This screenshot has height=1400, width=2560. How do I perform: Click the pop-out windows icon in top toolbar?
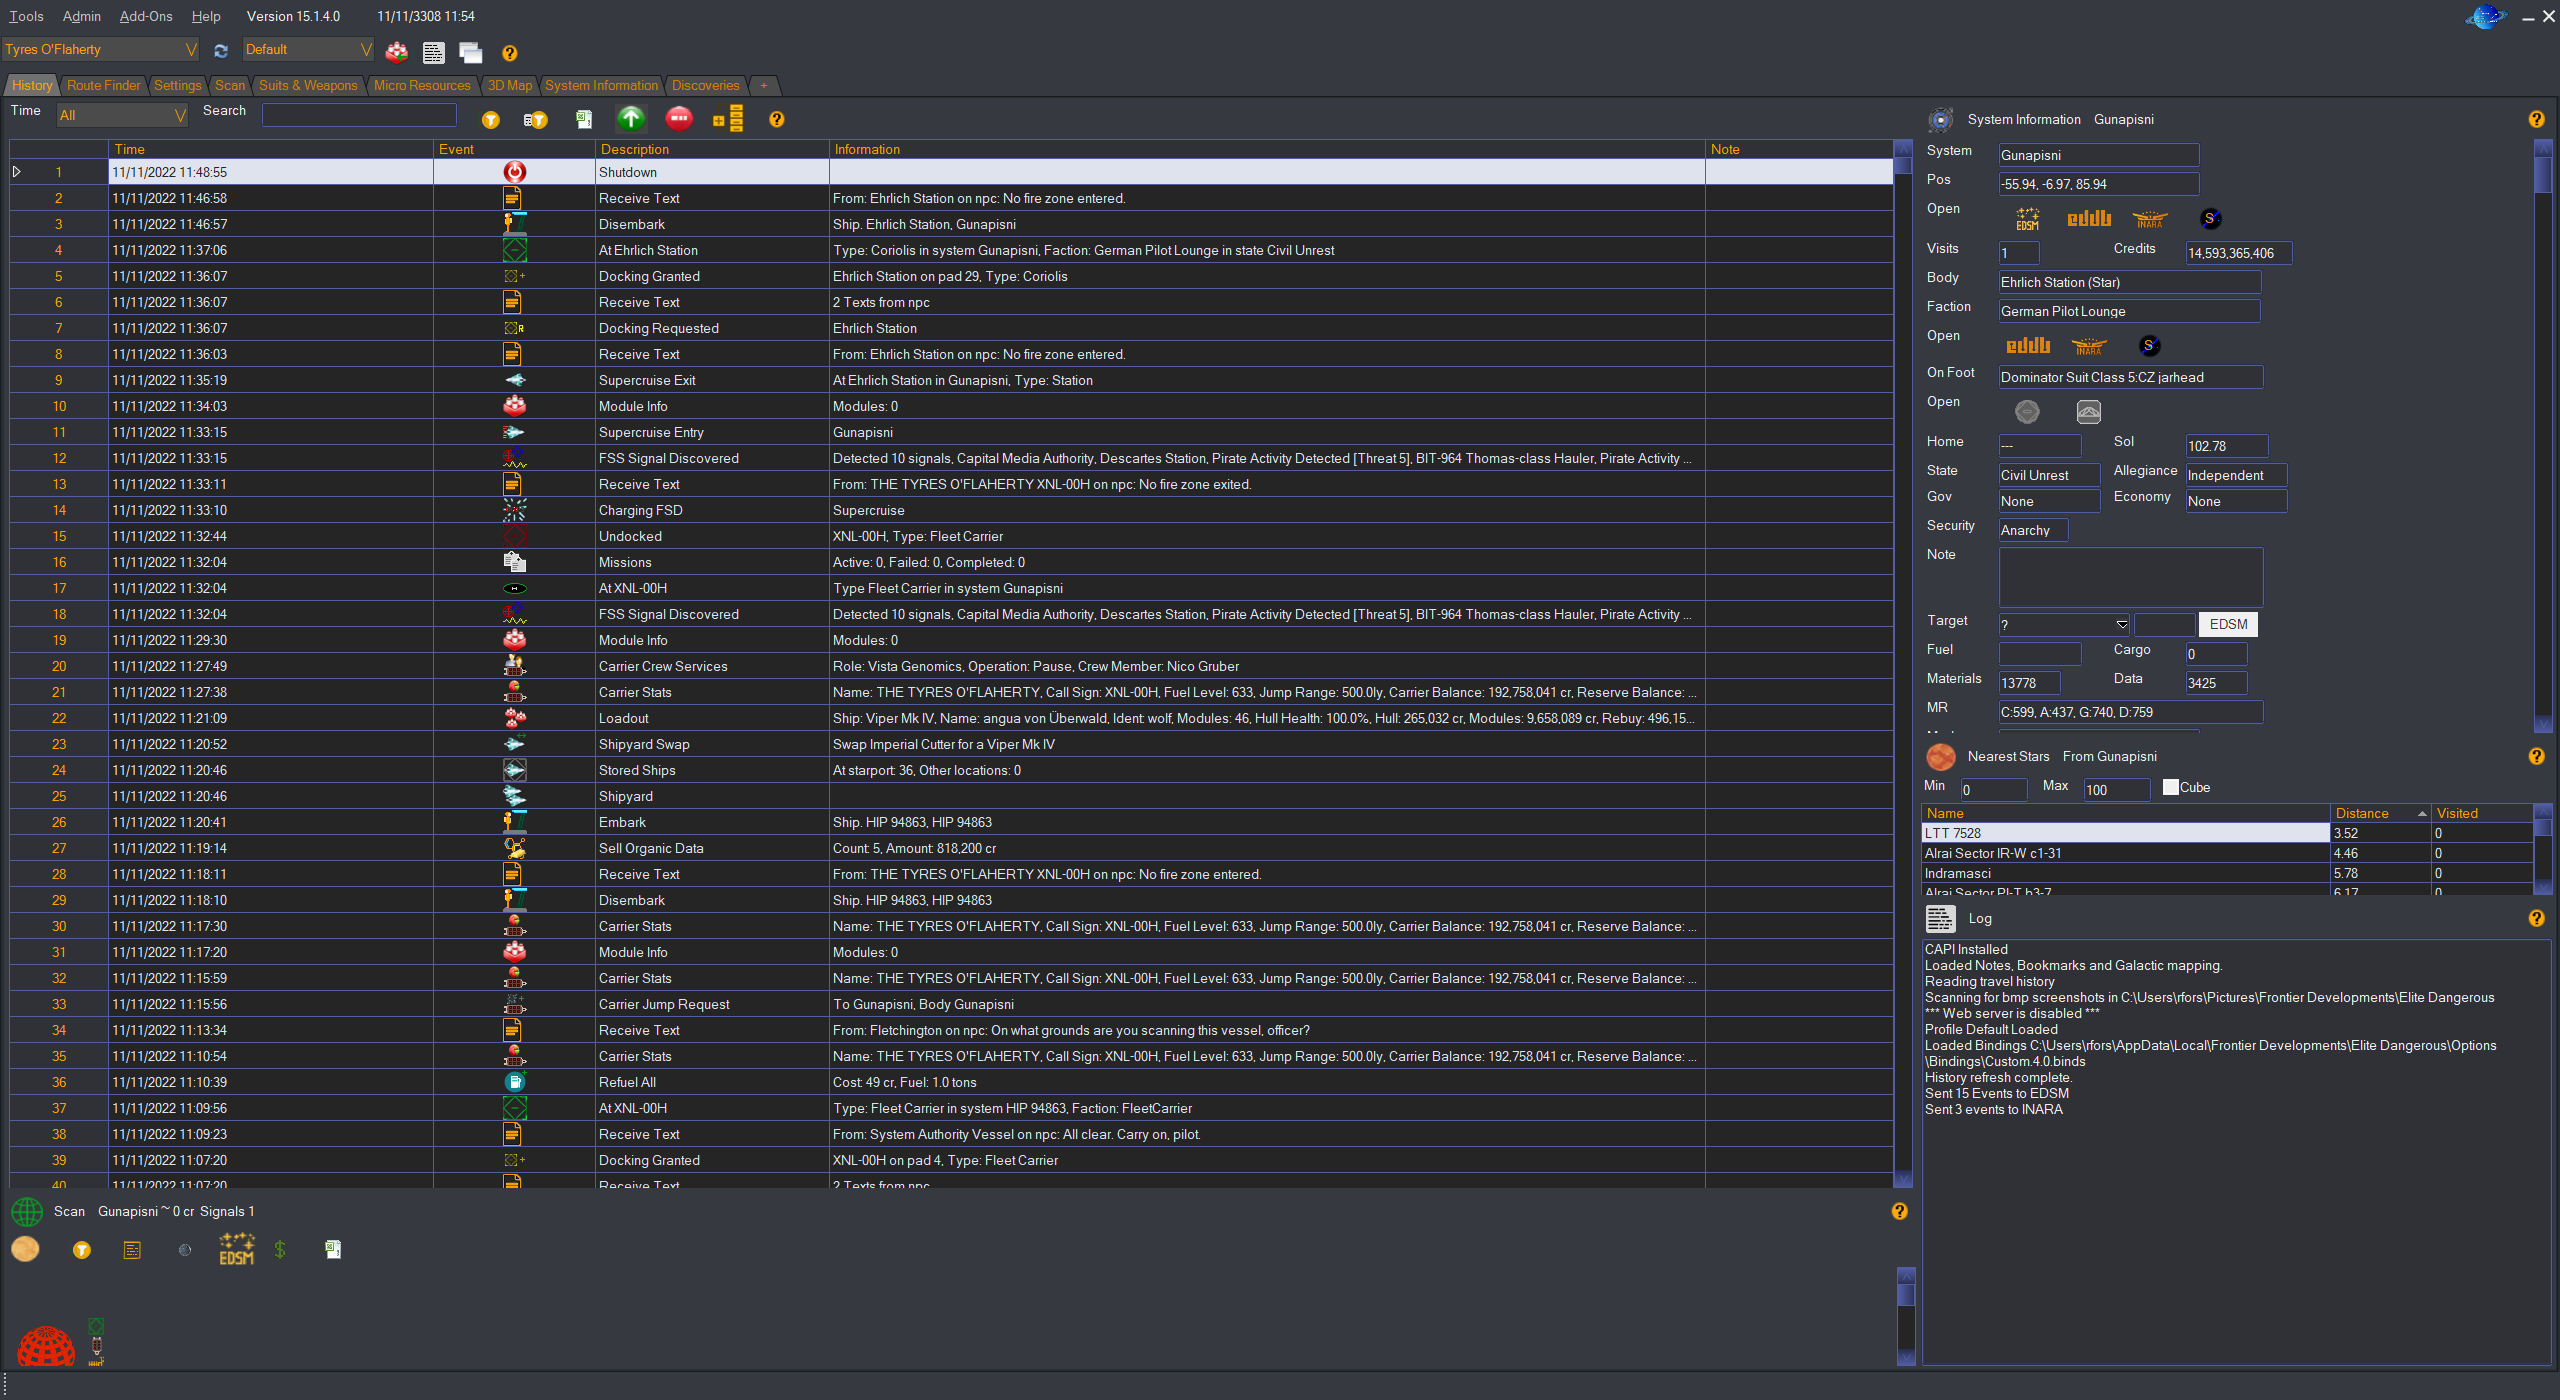[470, 52]
